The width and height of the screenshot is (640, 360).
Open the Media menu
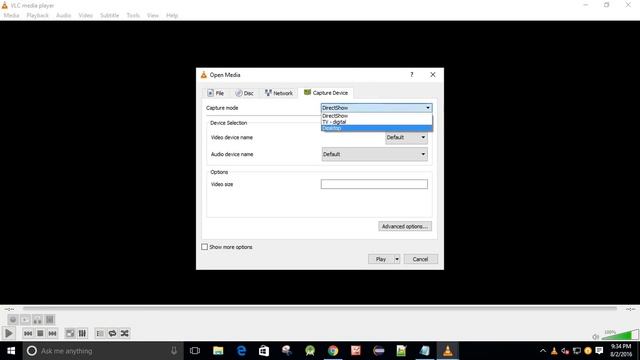11,16
